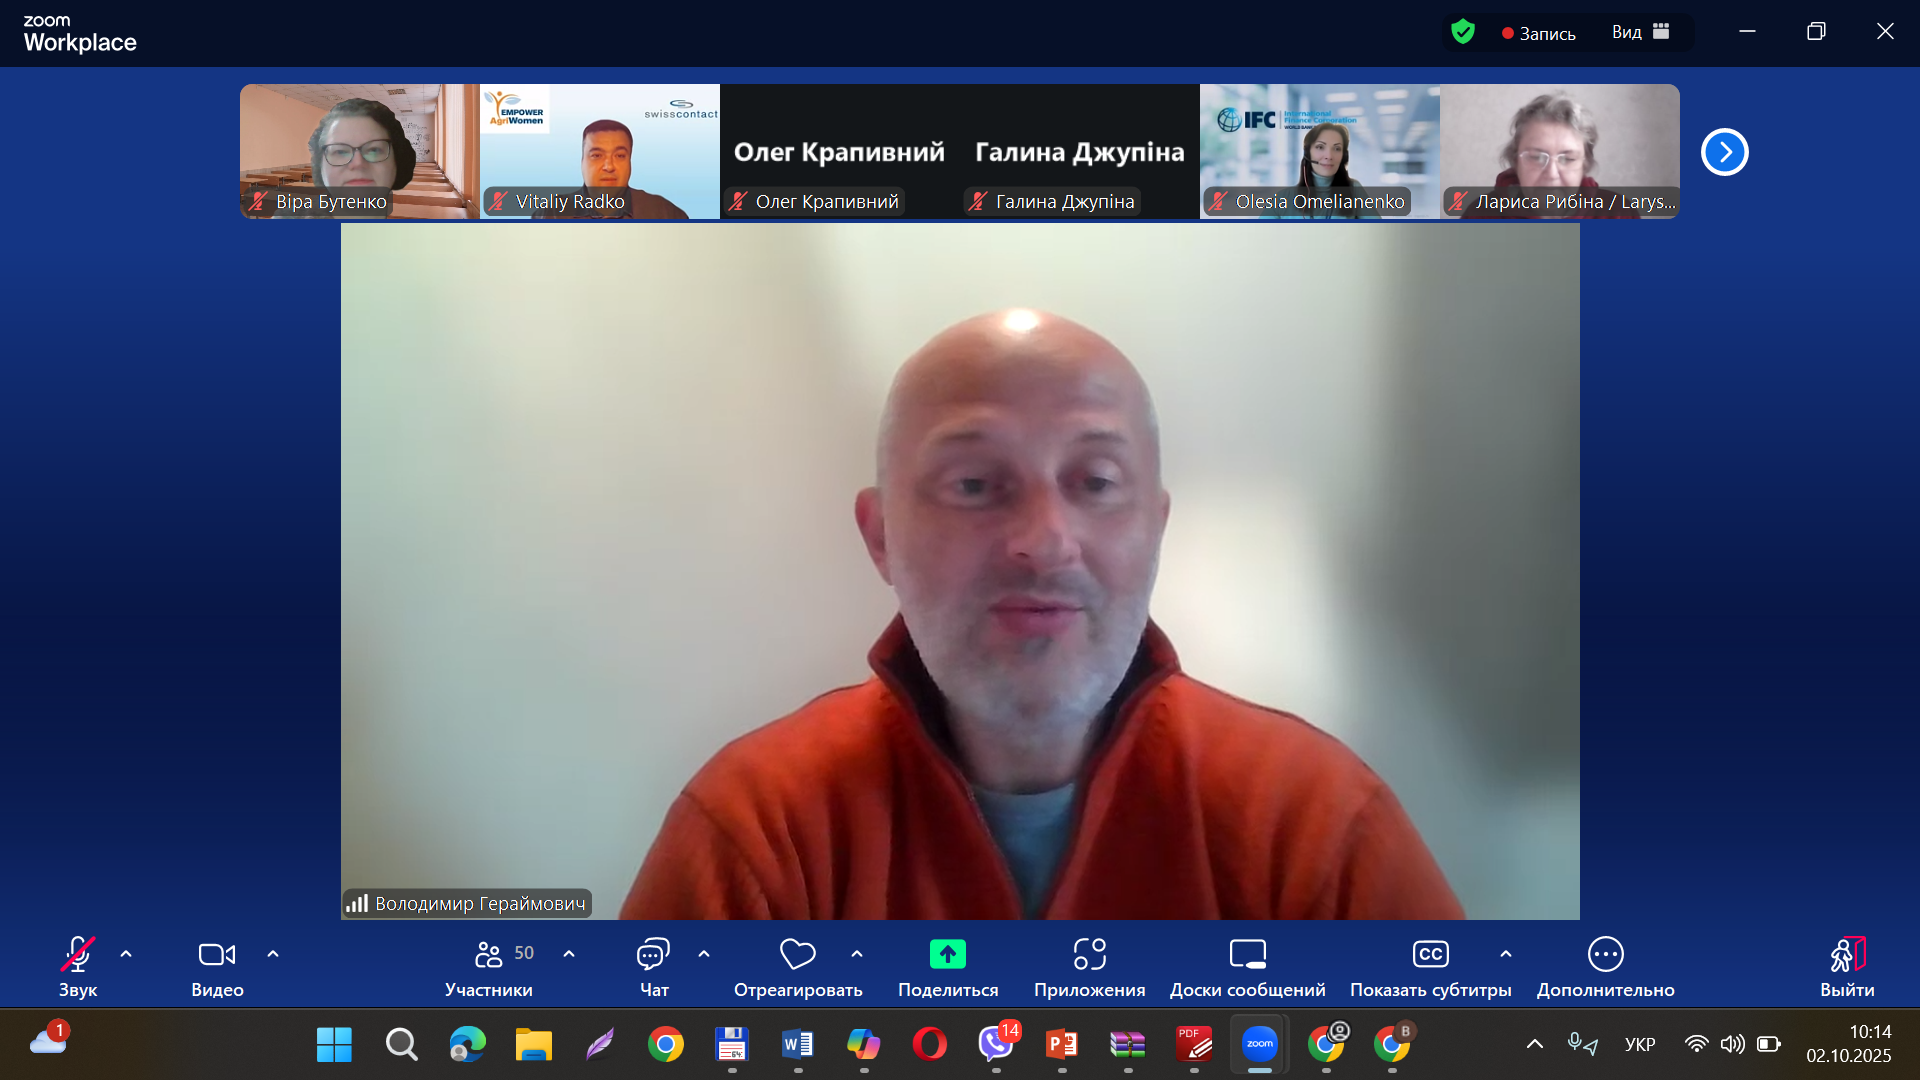Toggle Показать субтитры captions button
This screenshot has width=1920, height=1080.
click(1430, 955)
